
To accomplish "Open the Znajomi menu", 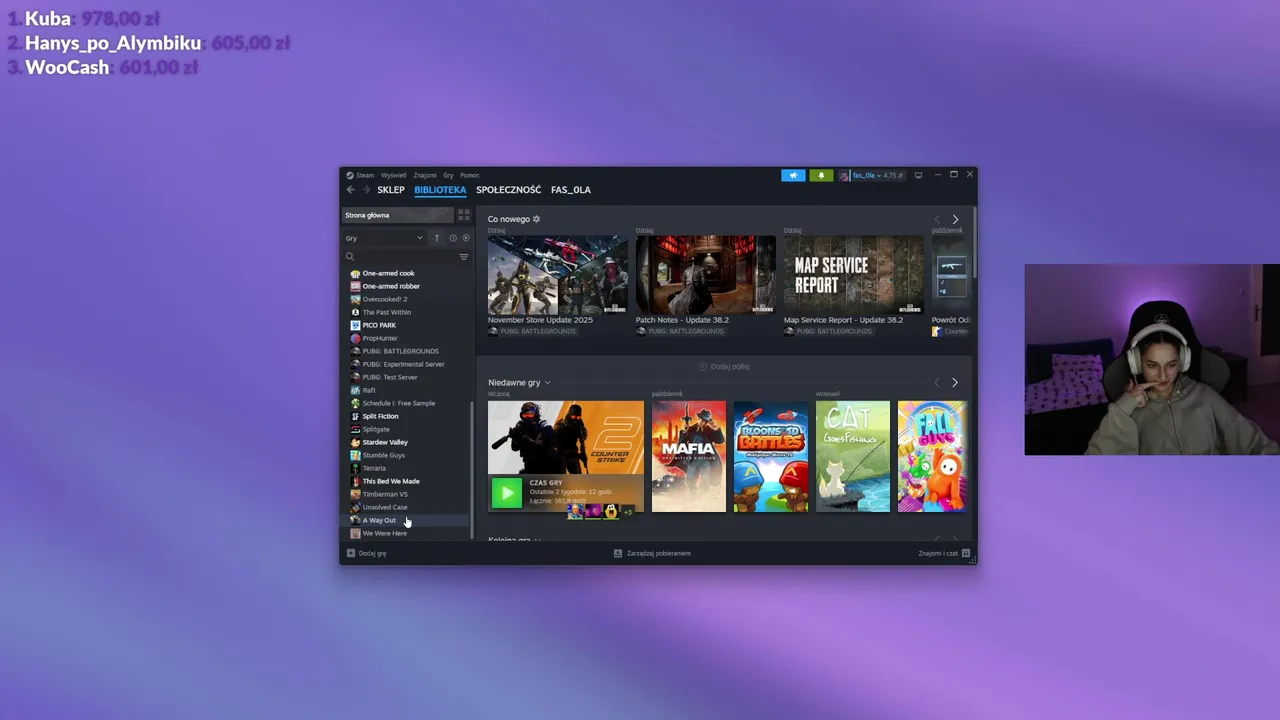I will tap(425, 175).
